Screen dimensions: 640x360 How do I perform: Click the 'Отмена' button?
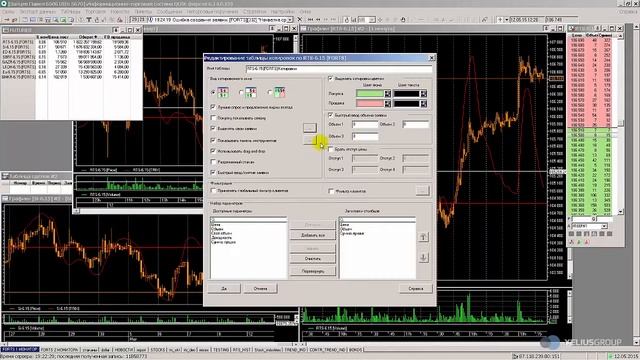coord(260,288)
